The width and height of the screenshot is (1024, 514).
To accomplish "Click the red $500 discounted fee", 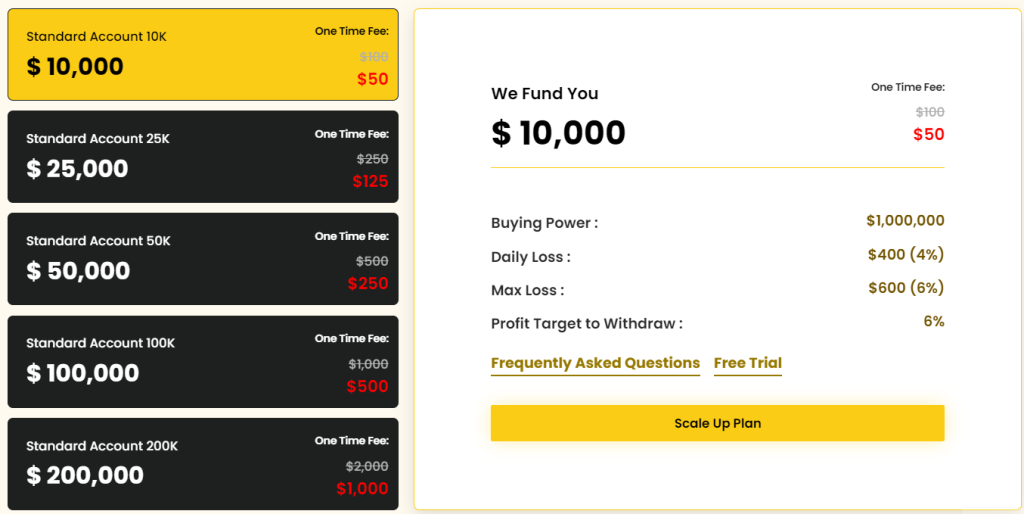I will tap(367, 387).
